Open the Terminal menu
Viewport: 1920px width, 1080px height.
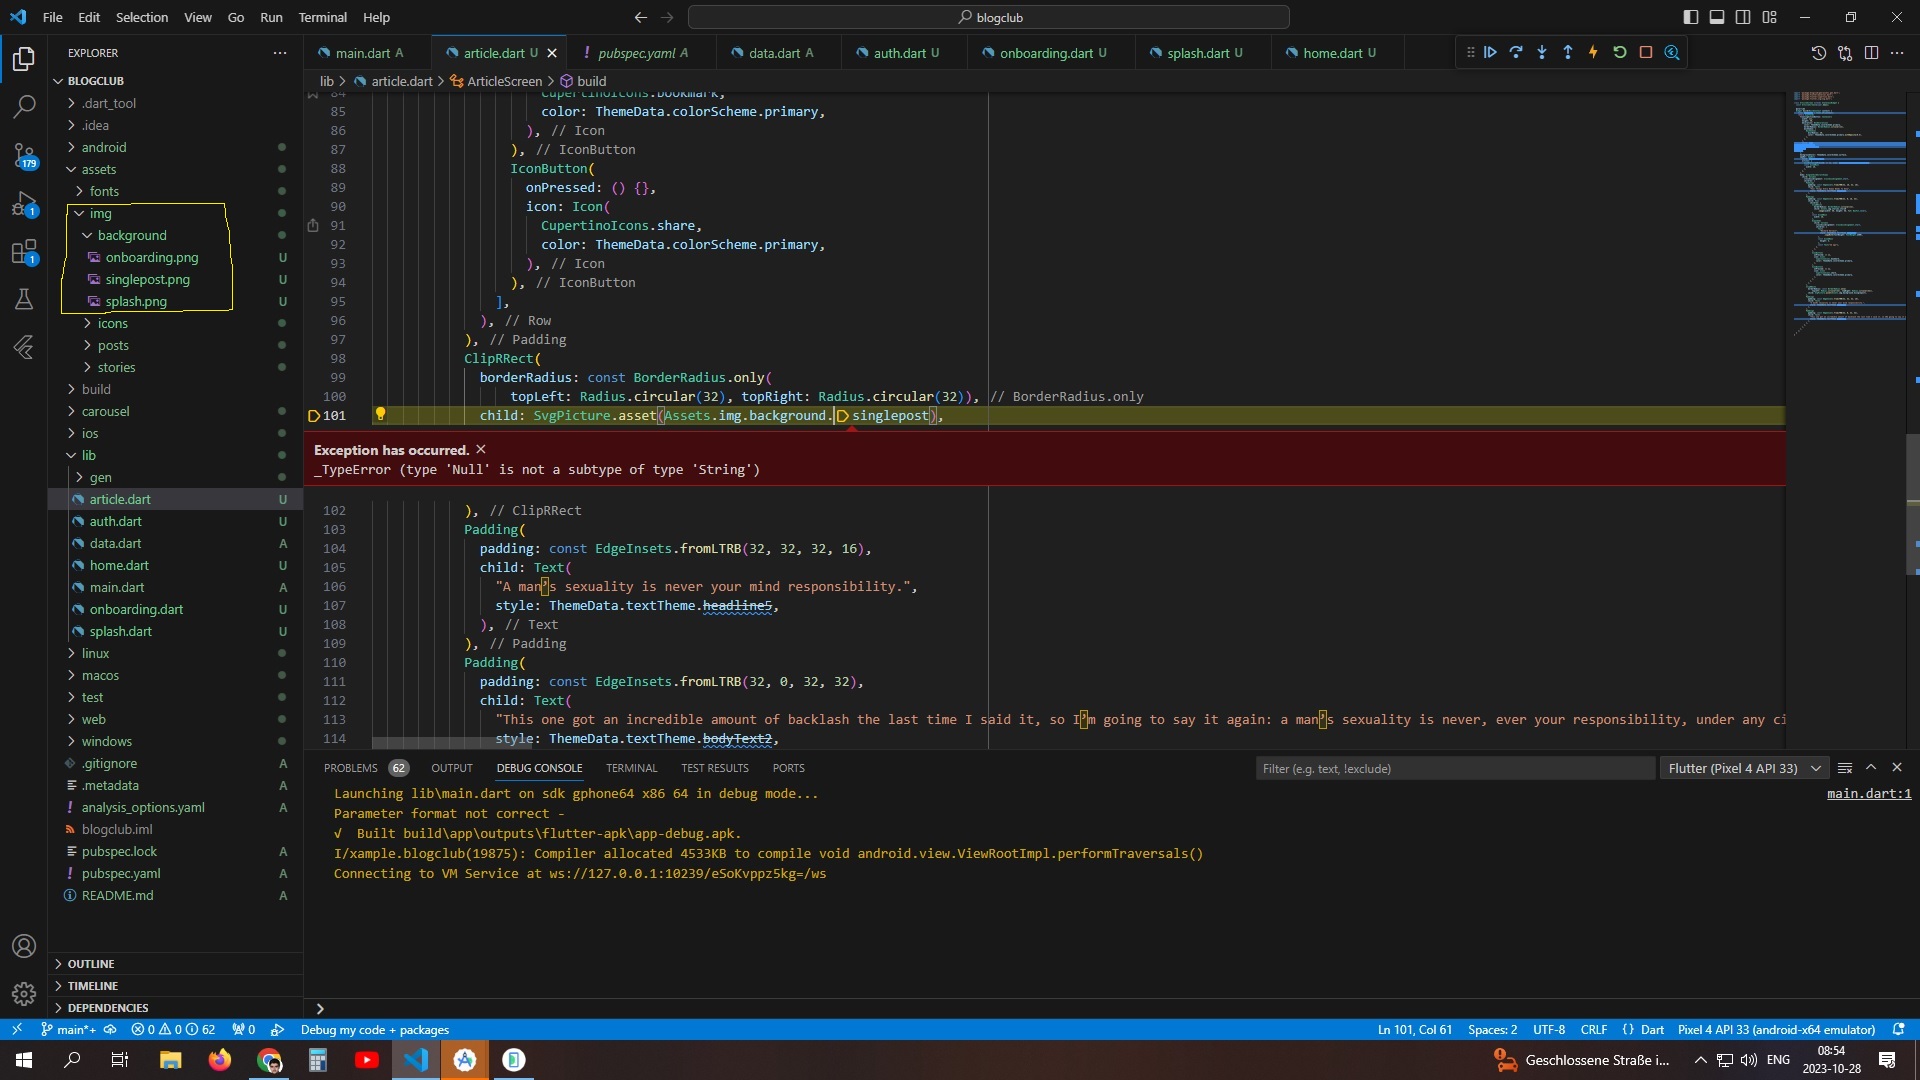pos(322,17)
